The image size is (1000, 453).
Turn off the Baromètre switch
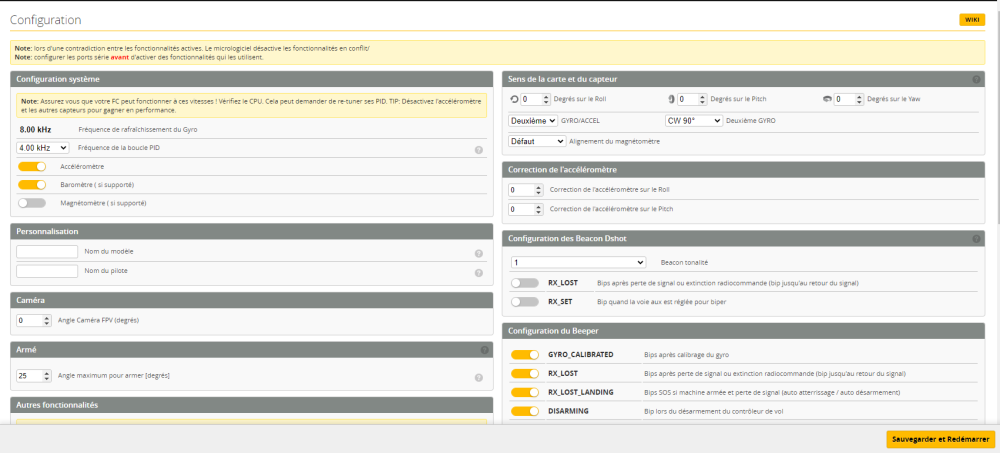[x=32, y=185]
